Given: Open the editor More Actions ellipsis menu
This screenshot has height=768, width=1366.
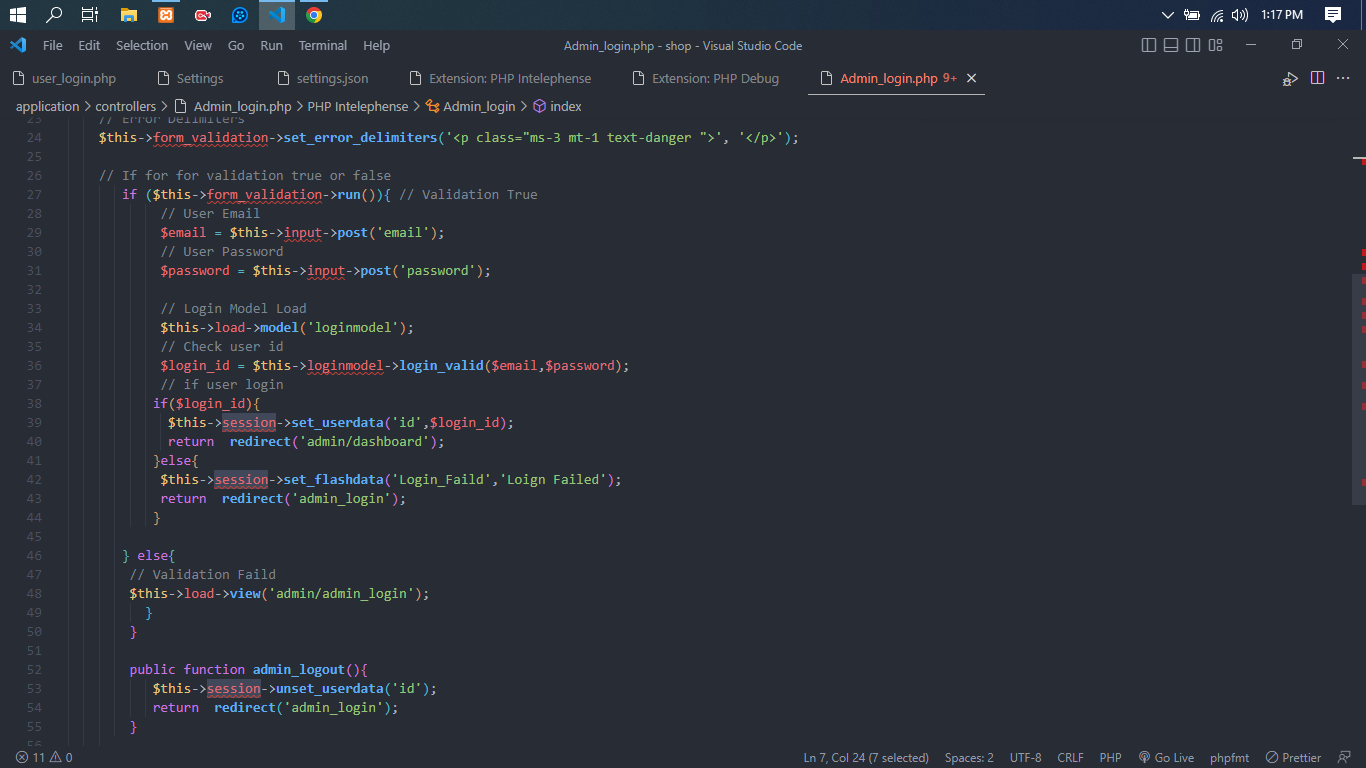Looking at the screenshot, I should pyautogui.click(x=1343, y=78).
